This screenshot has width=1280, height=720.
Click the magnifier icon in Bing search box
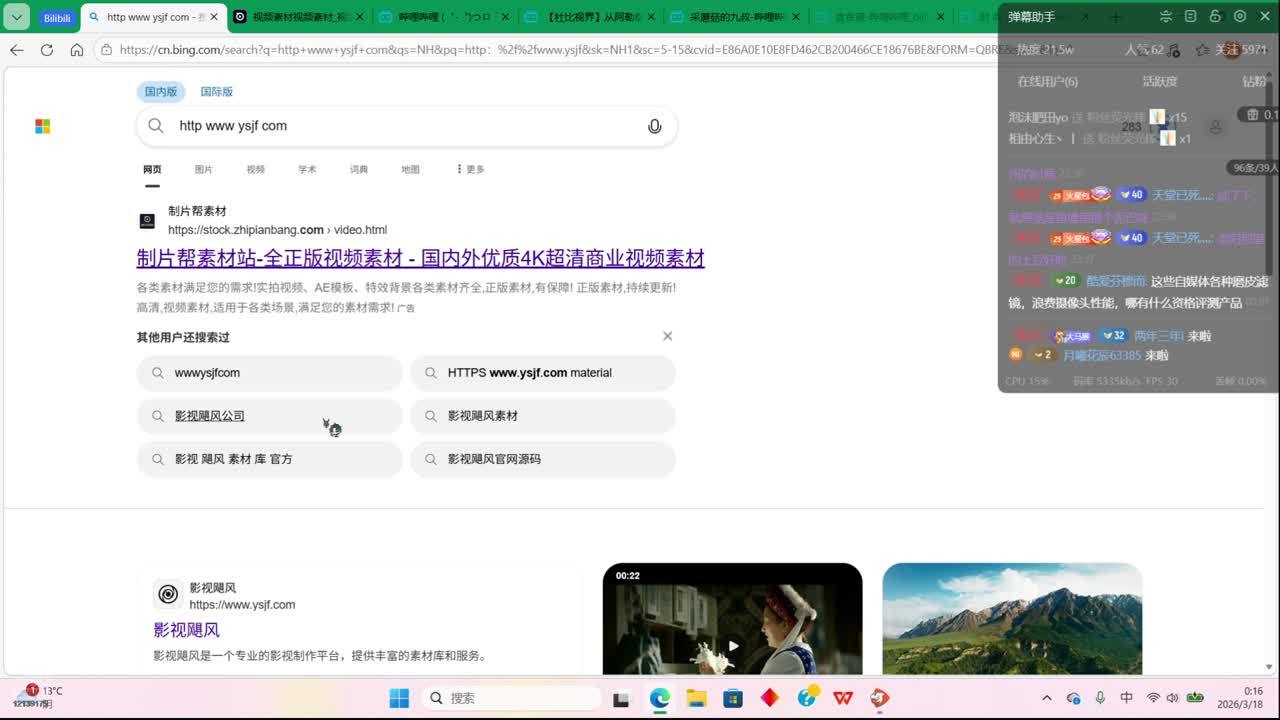click(x=156, y=126)
